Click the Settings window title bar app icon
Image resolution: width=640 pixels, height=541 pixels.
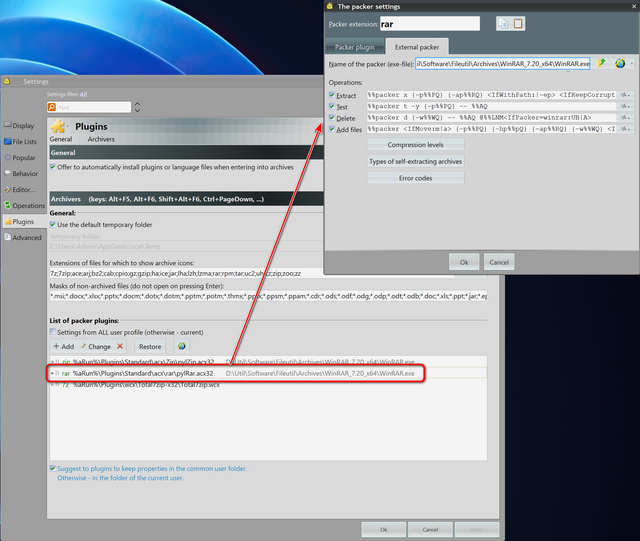7,81
